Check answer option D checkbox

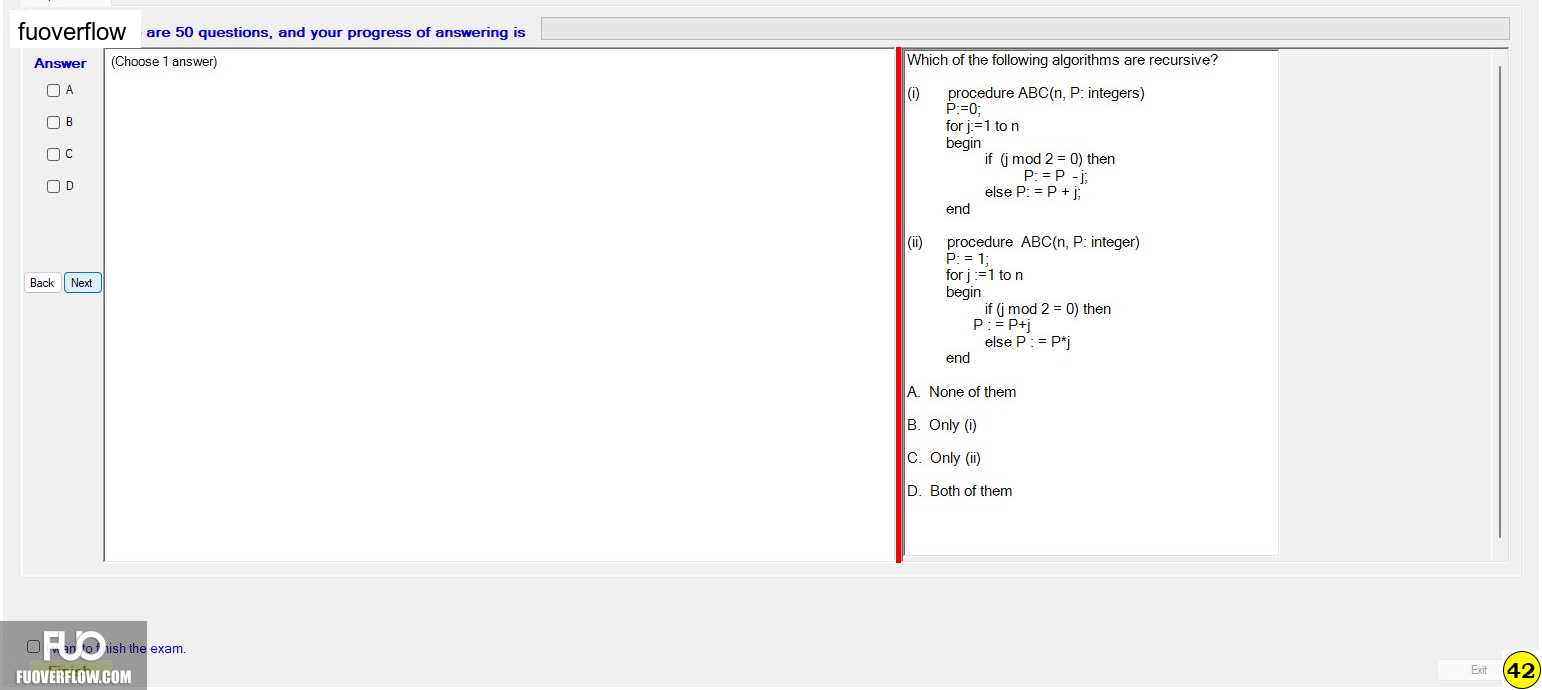click(54, 186)
